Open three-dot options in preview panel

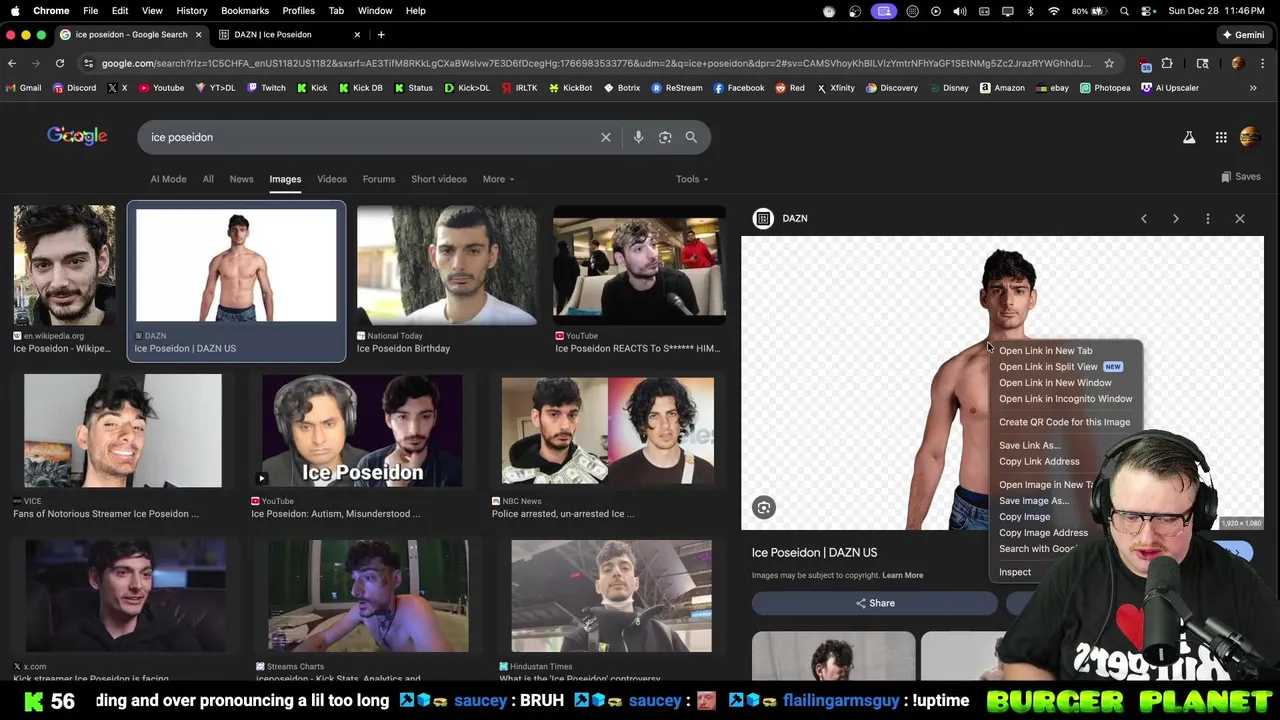tap(1208, 218)
